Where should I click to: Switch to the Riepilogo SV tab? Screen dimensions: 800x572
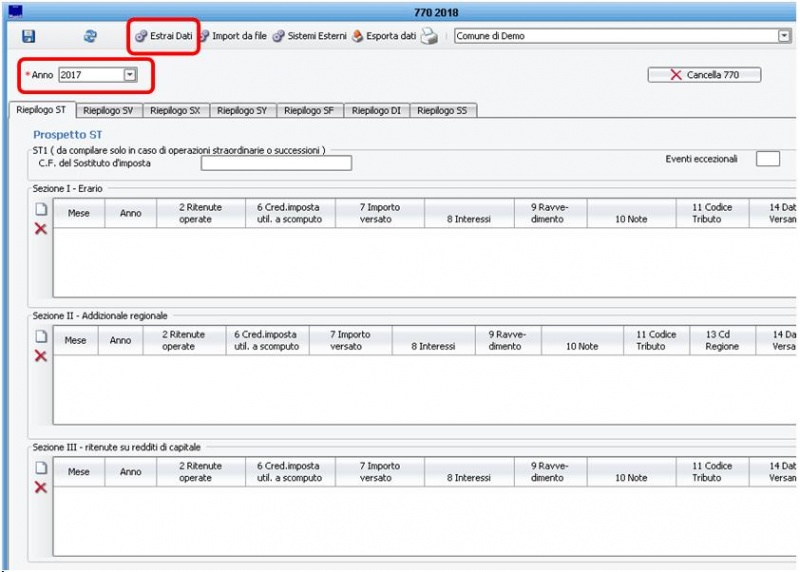[x=110, y=111]
